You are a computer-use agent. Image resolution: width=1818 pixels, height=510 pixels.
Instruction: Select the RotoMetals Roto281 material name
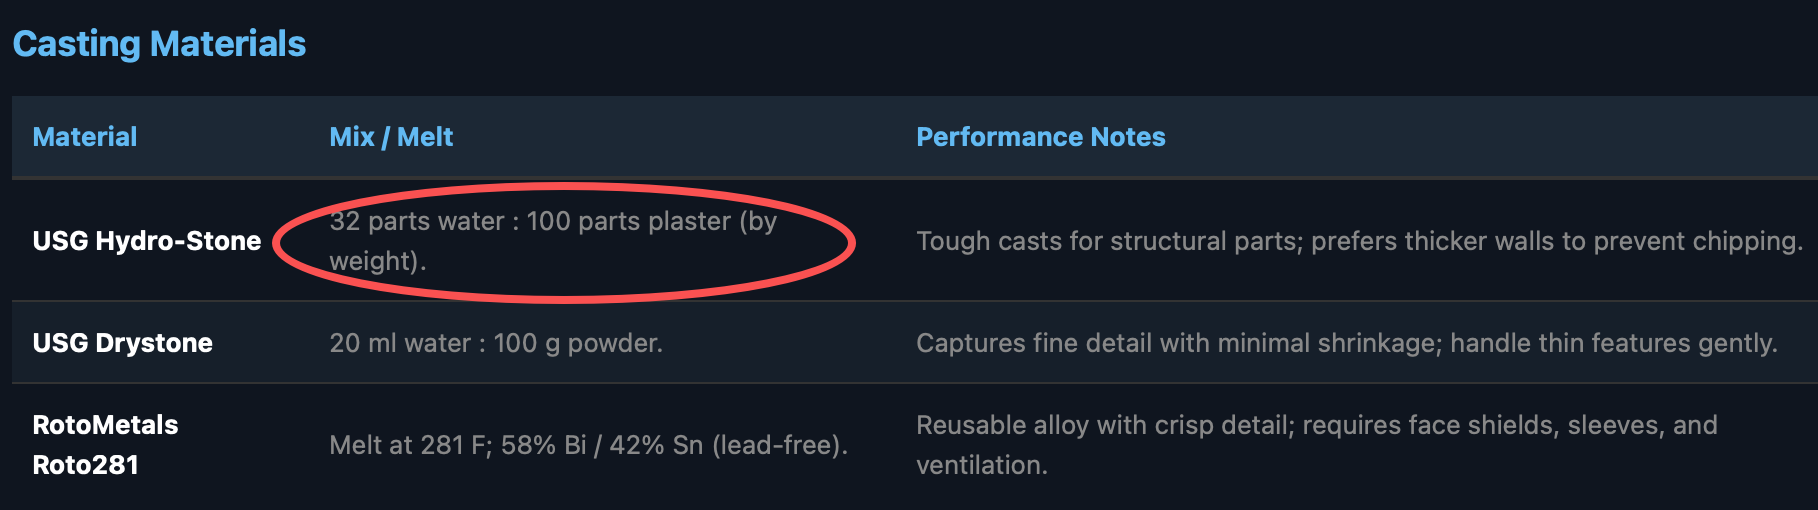point(105,445)
